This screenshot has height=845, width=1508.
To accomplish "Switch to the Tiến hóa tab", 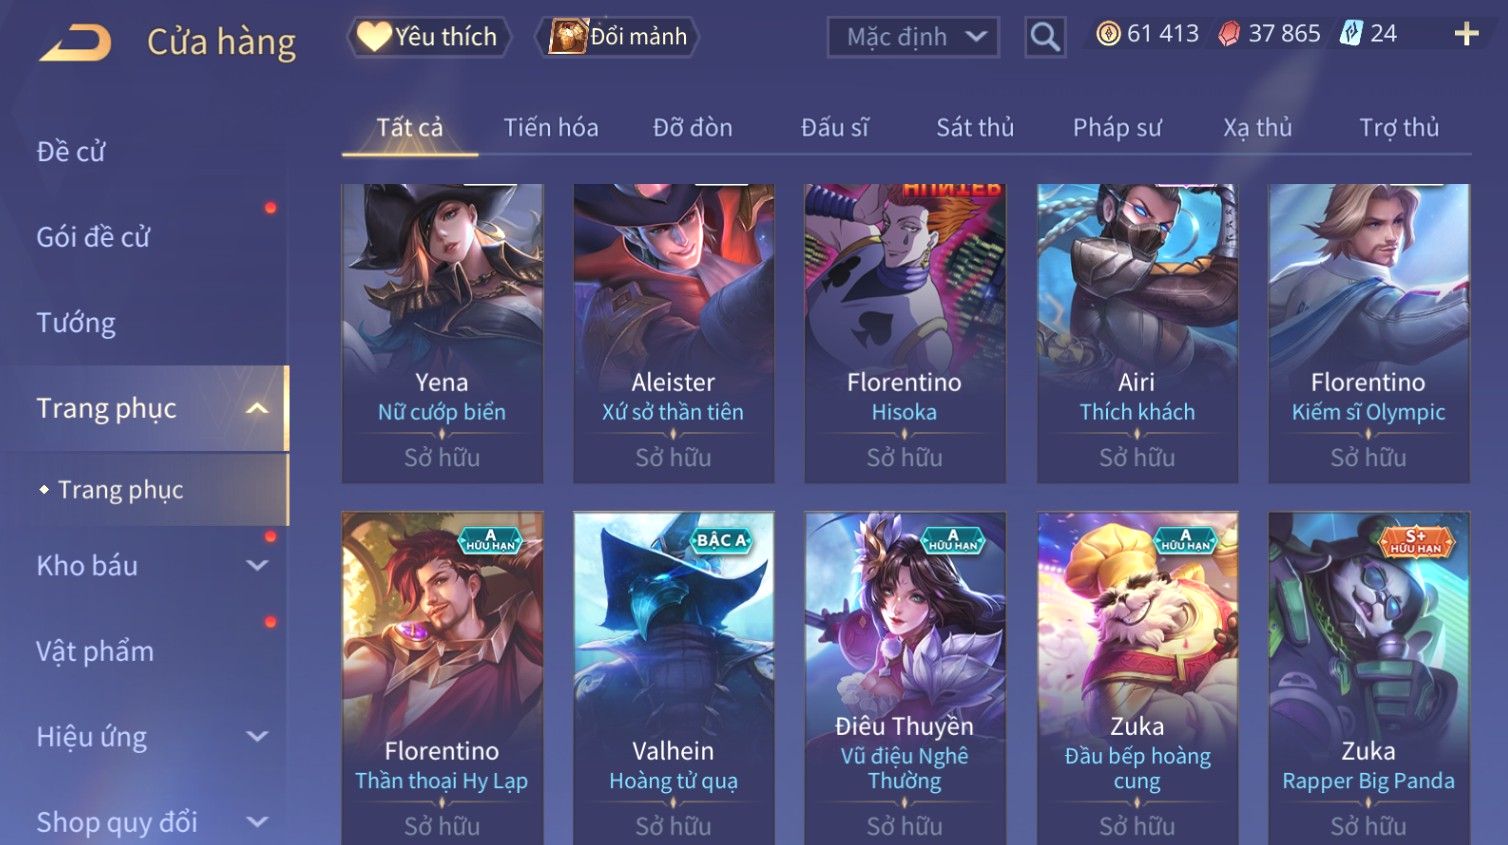I will (551, 128).
